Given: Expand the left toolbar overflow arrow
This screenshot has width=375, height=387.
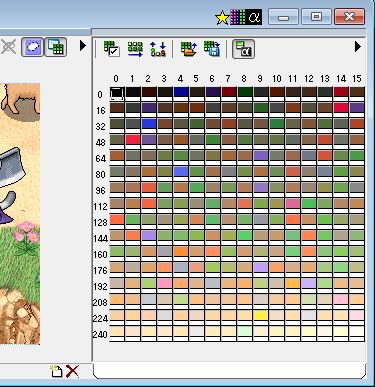Looking at the screenshot, I should [x=83, y=46].
